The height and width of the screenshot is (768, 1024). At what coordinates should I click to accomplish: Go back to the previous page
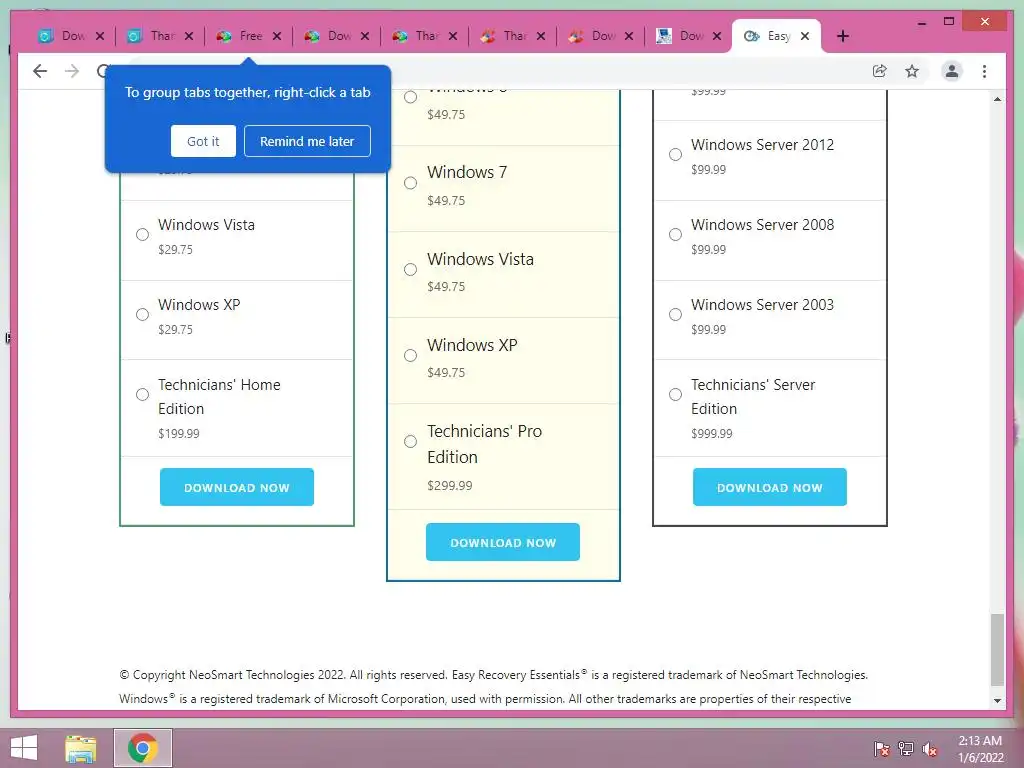40,71
